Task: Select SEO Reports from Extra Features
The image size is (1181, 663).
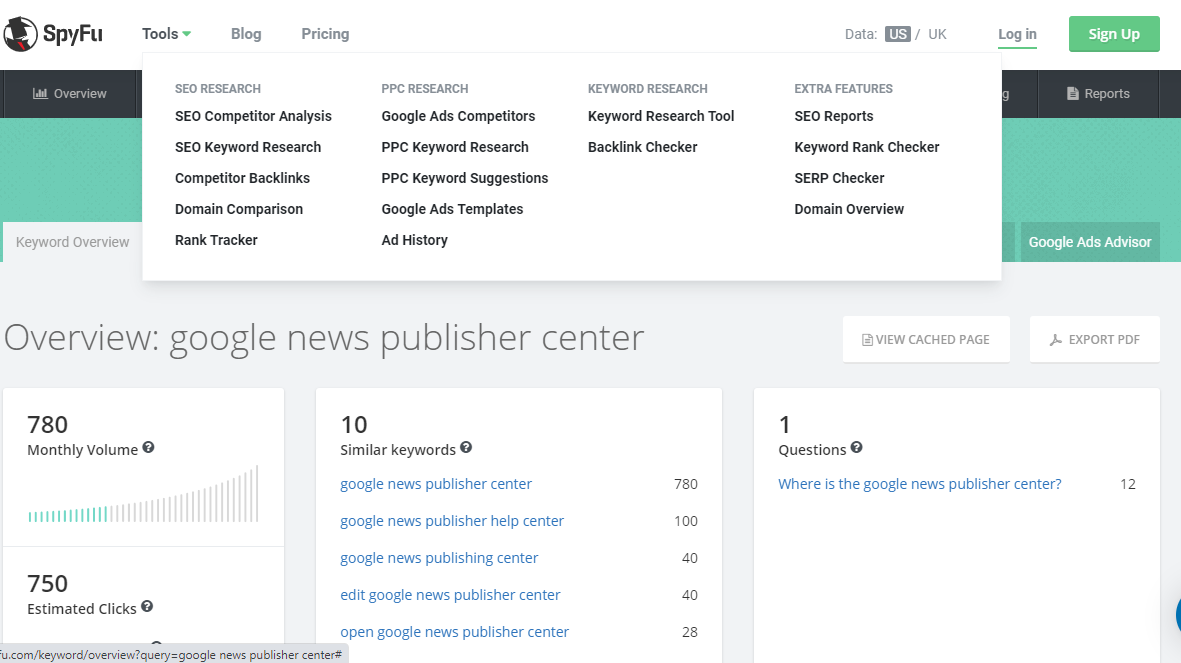Action: (834, 116)
